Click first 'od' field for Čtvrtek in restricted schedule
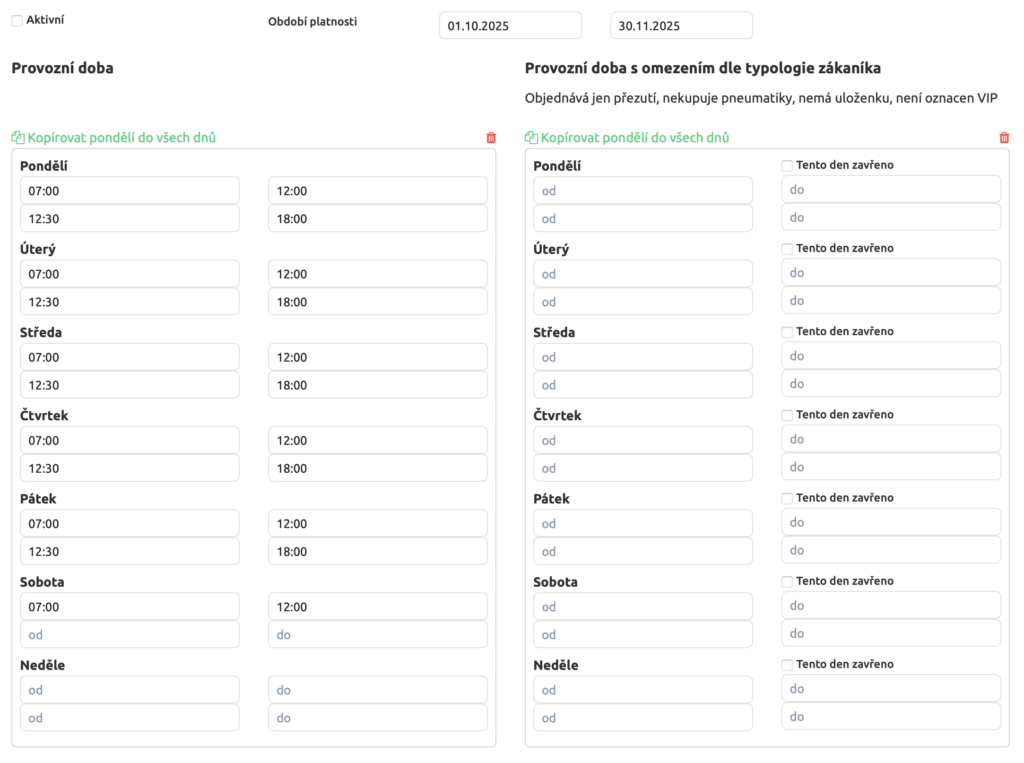 click(643, 440)
